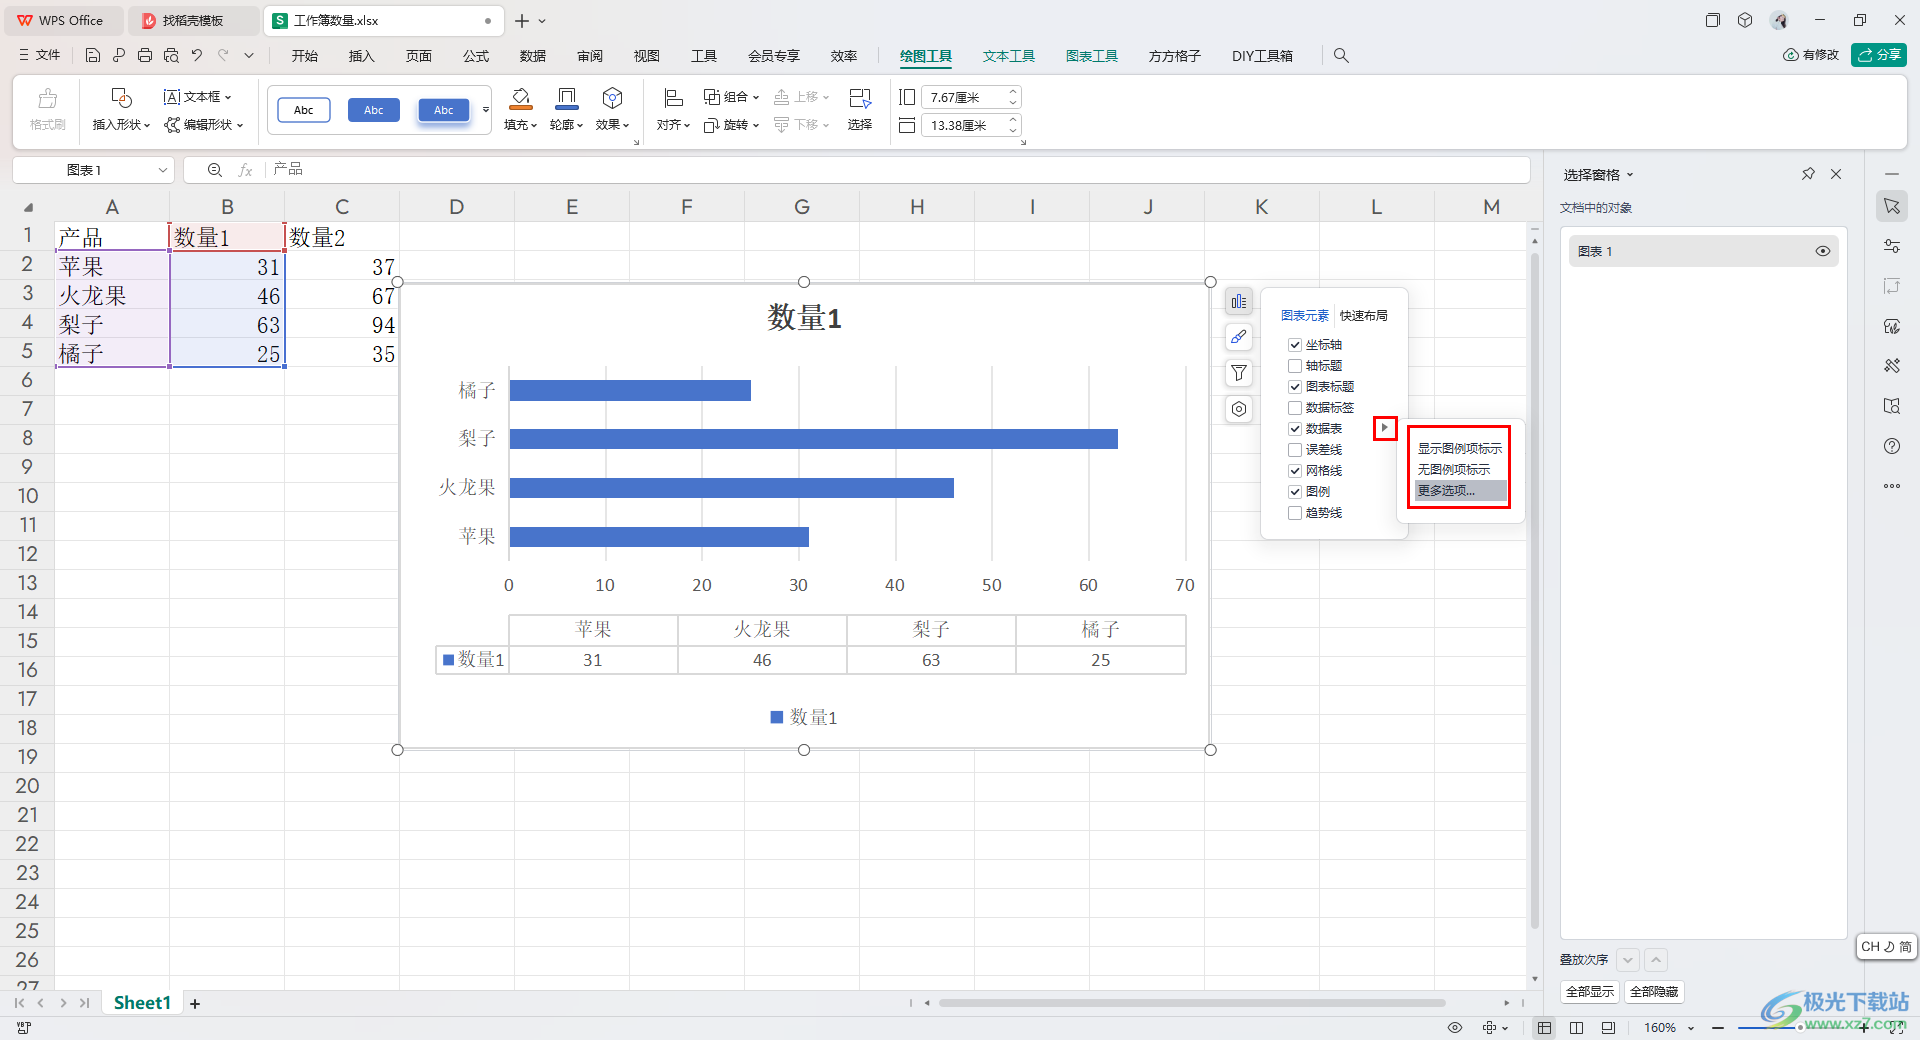Open the Effects (效果) cube icon
The image size is (1920, 1040).
pos(612,98)
